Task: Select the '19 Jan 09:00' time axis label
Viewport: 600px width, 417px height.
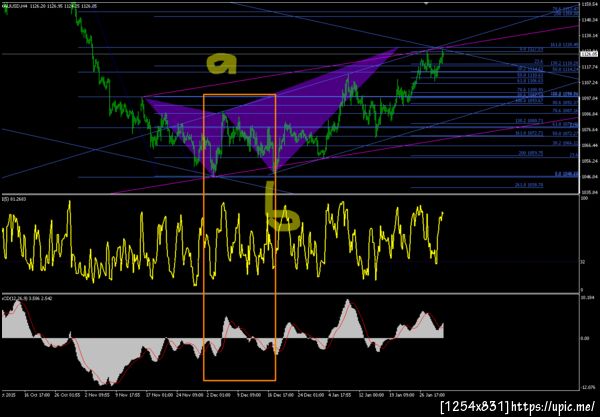Action: (402, 394)
